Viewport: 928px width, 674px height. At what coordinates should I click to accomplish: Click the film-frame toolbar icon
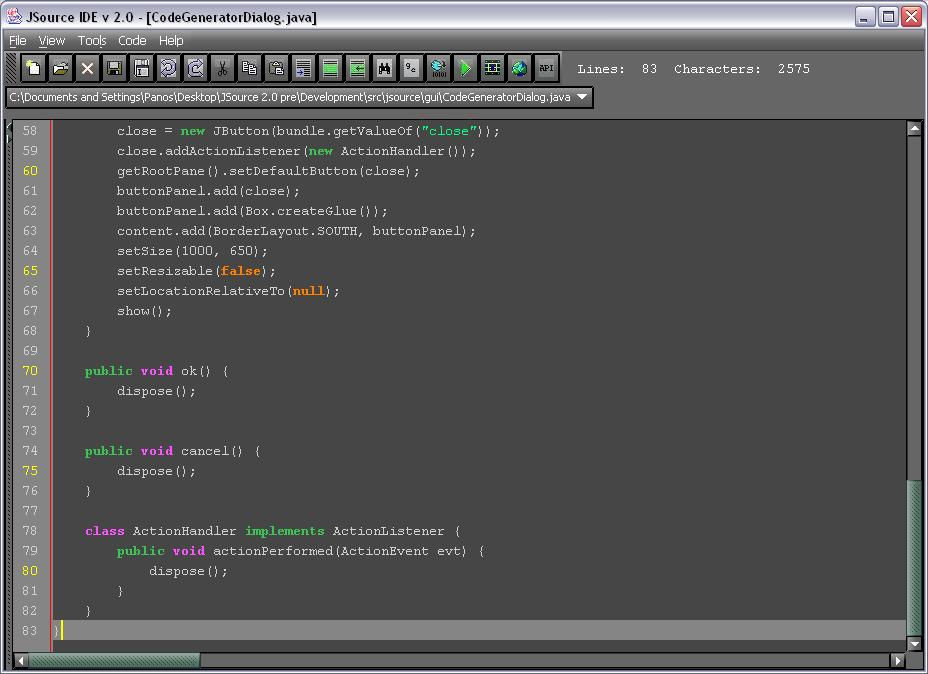pos(492,69)
